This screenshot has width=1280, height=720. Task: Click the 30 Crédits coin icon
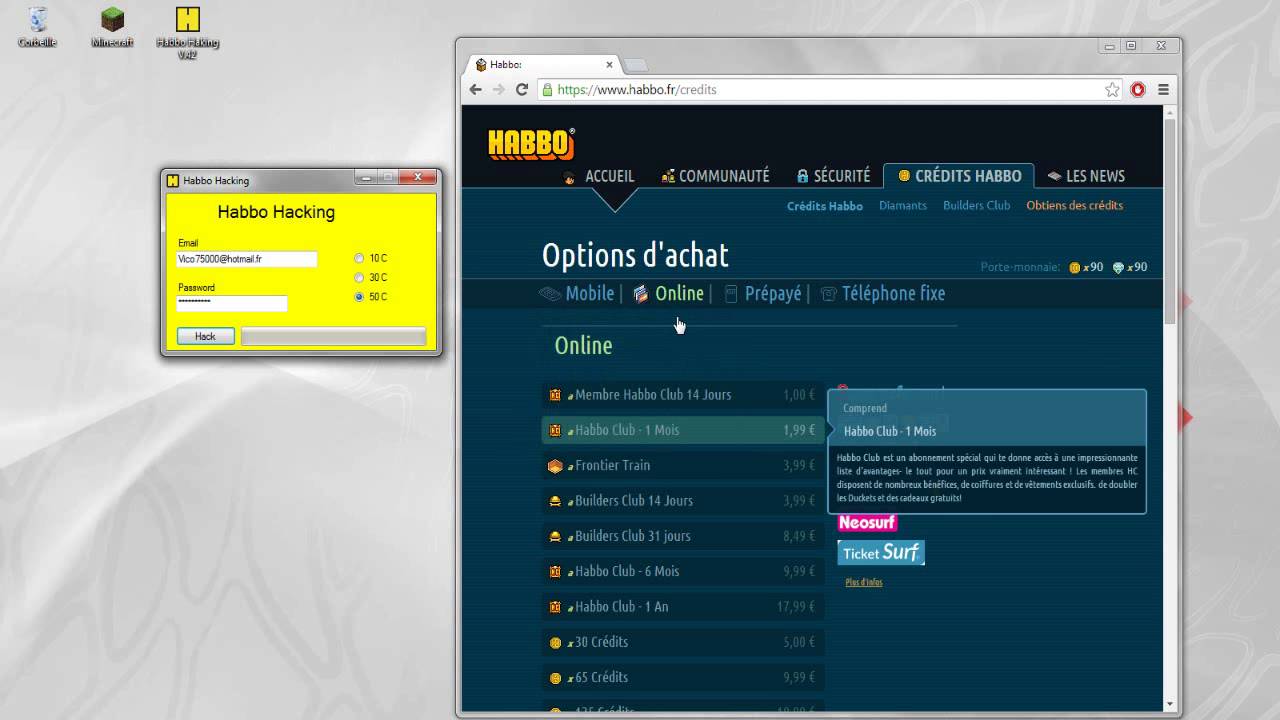(x=555, y=642)
